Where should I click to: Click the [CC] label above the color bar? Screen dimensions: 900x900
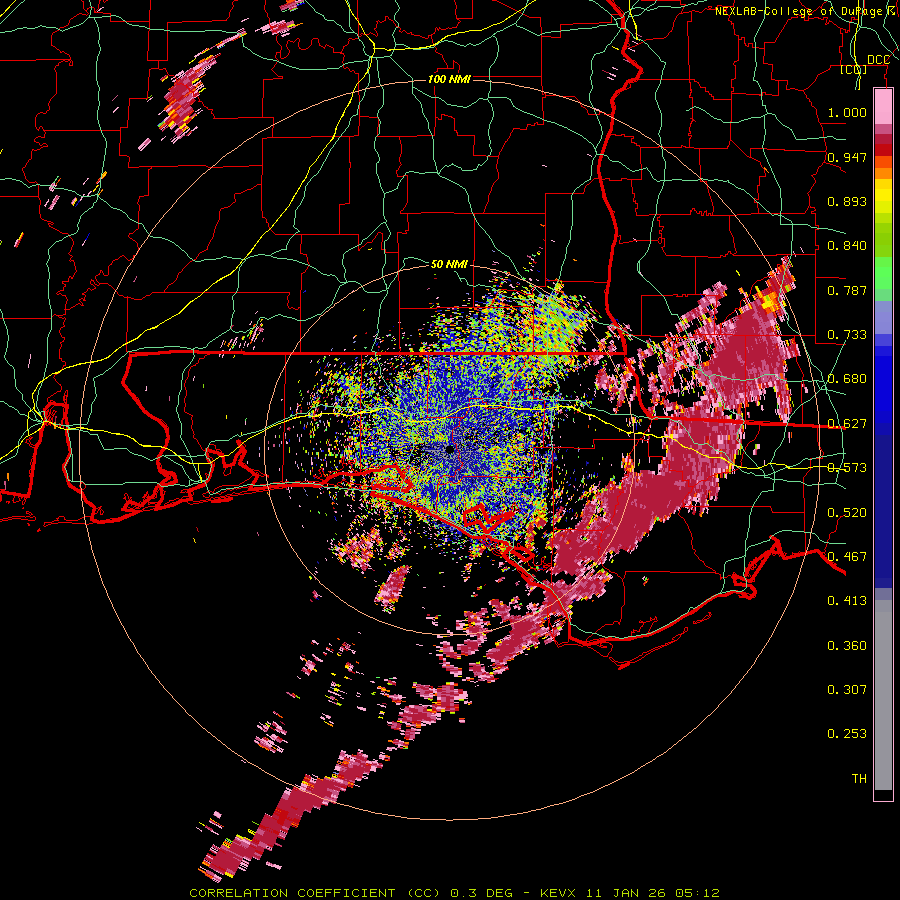tap(854, 69)
